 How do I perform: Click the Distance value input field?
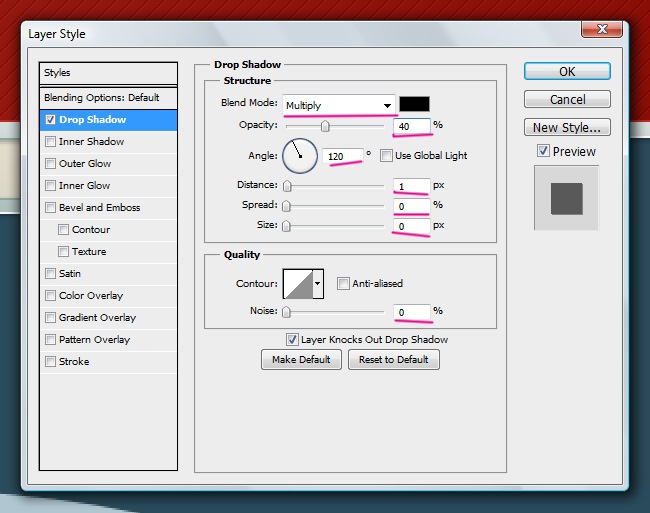coord(411,185)
